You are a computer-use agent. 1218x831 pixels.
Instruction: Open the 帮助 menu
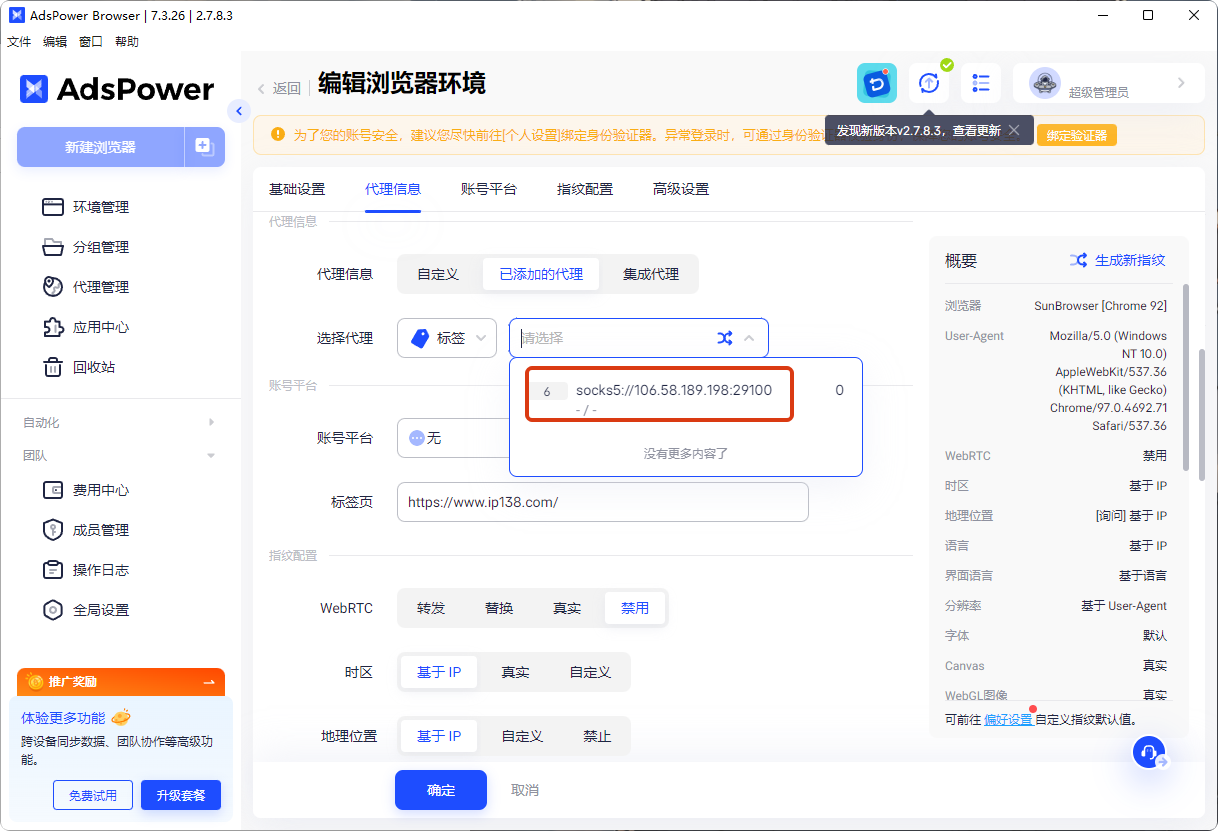click(127, 42)
